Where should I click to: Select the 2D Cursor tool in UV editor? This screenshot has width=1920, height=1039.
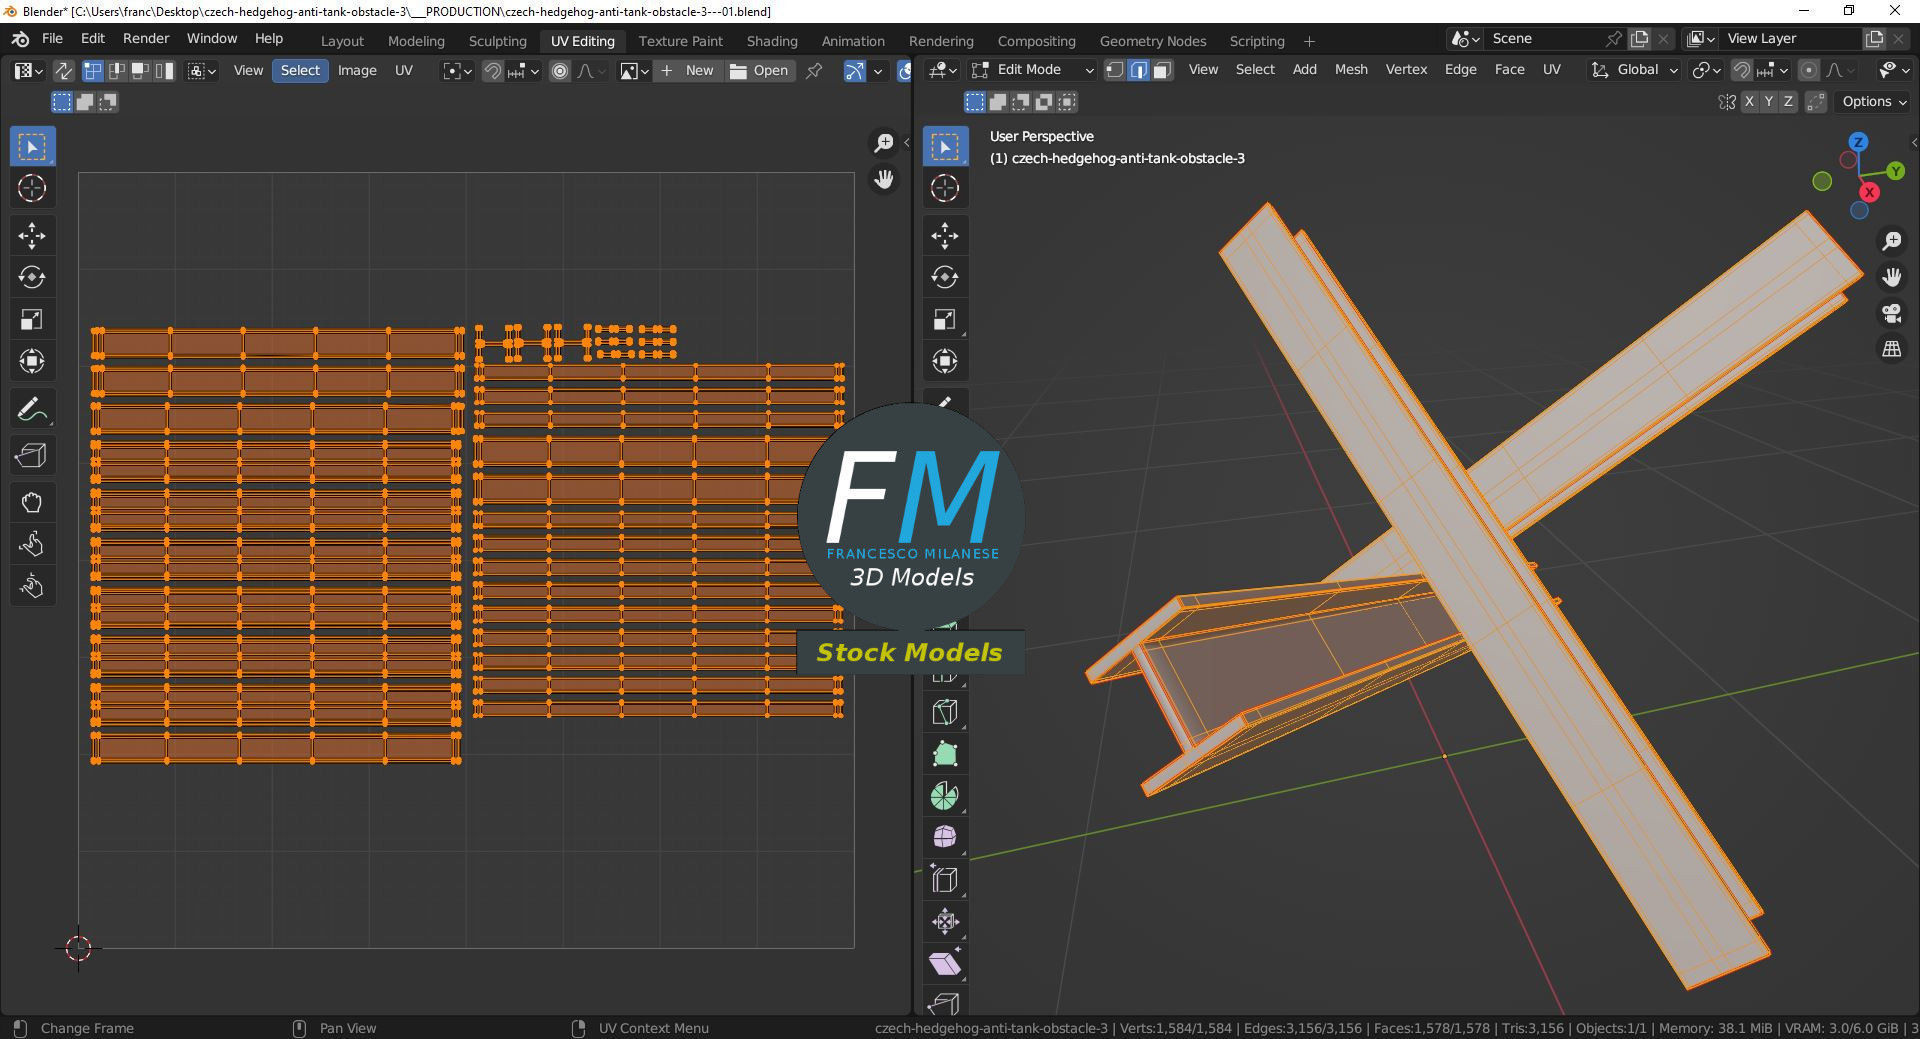click(x=31, y=188)
